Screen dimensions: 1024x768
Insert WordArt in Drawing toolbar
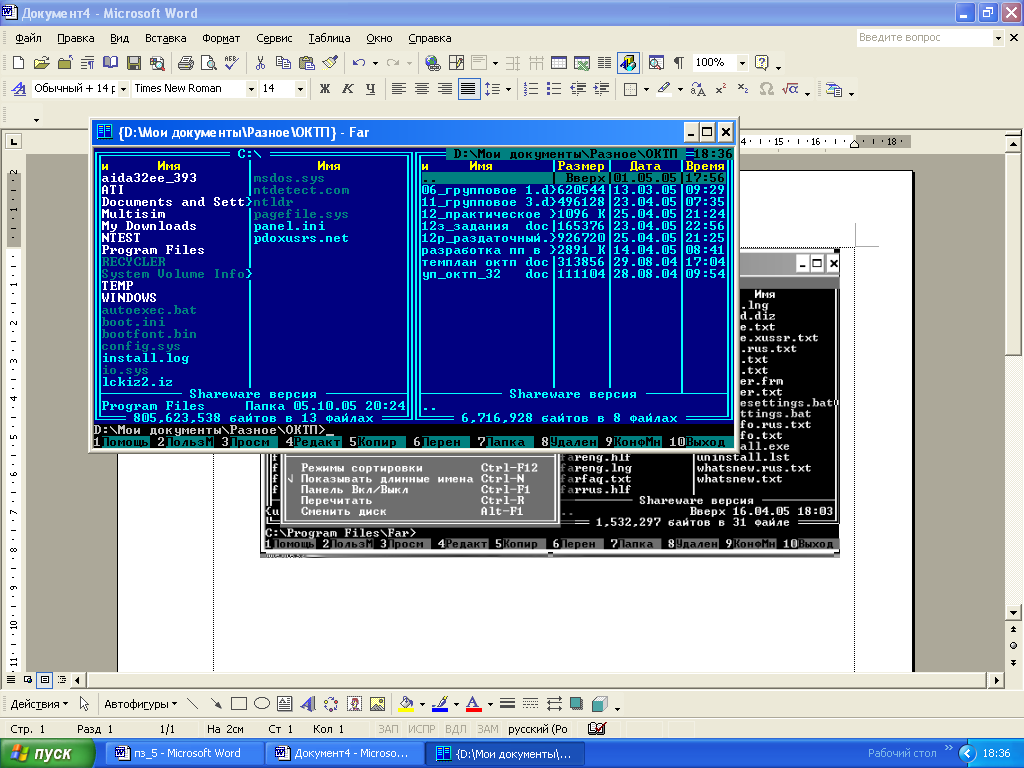coord(308,704)
